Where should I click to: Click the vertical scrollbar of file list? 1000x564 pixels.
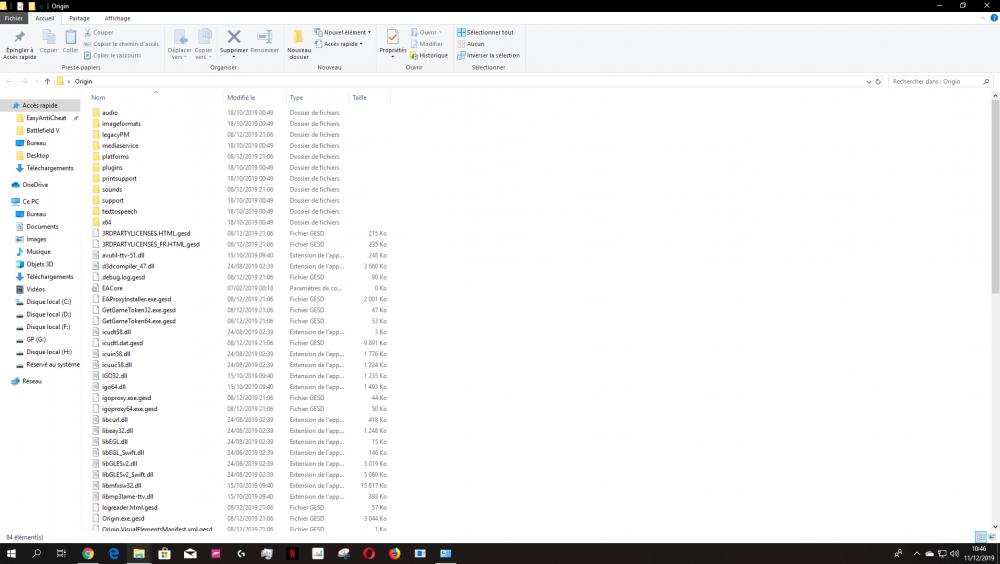click(x=994, y=300)
